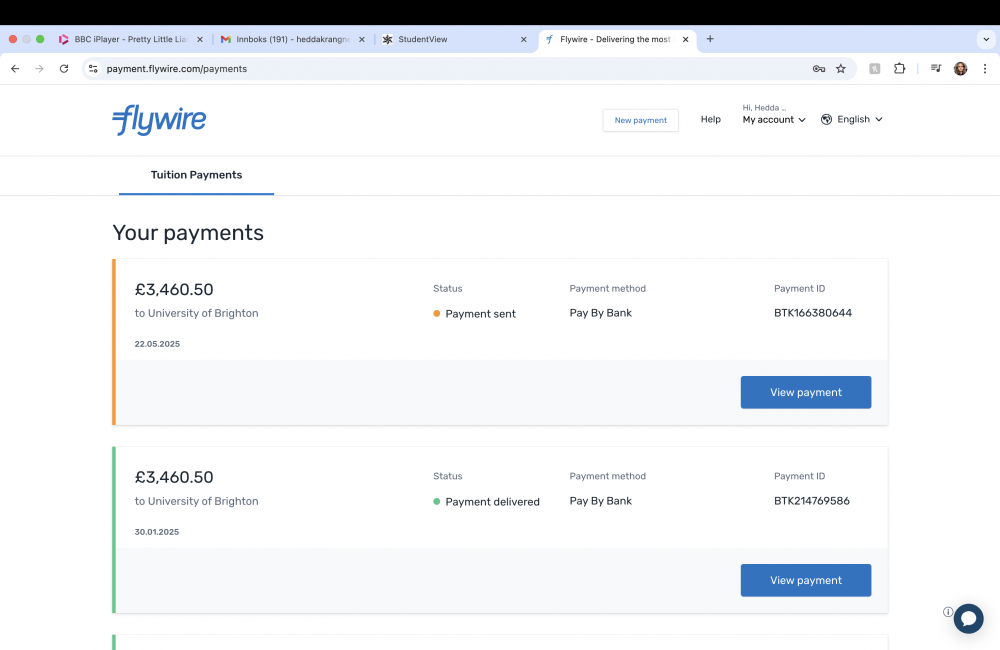Click payment ID BTK166380644

click(813, 313)
